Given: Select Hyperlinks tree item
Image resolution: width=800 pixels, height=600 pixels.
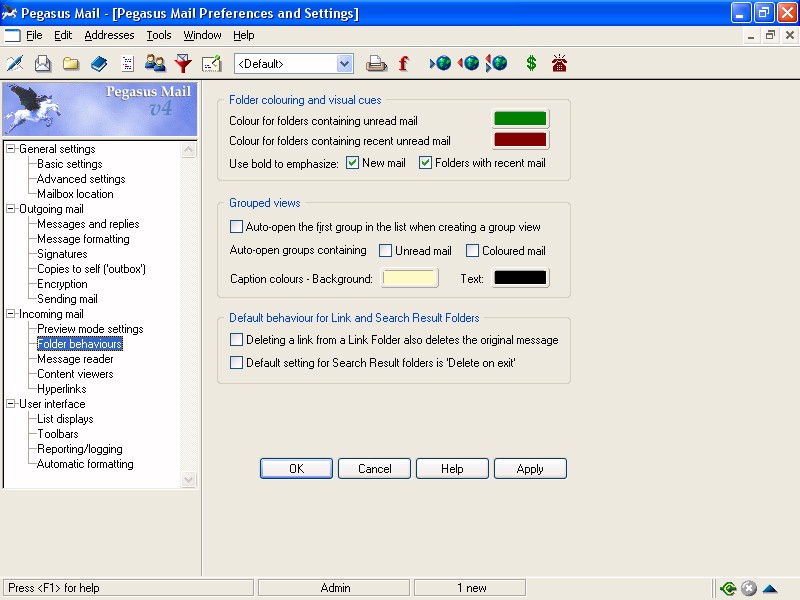Looking at the screenshot, I should coord(61,389).
